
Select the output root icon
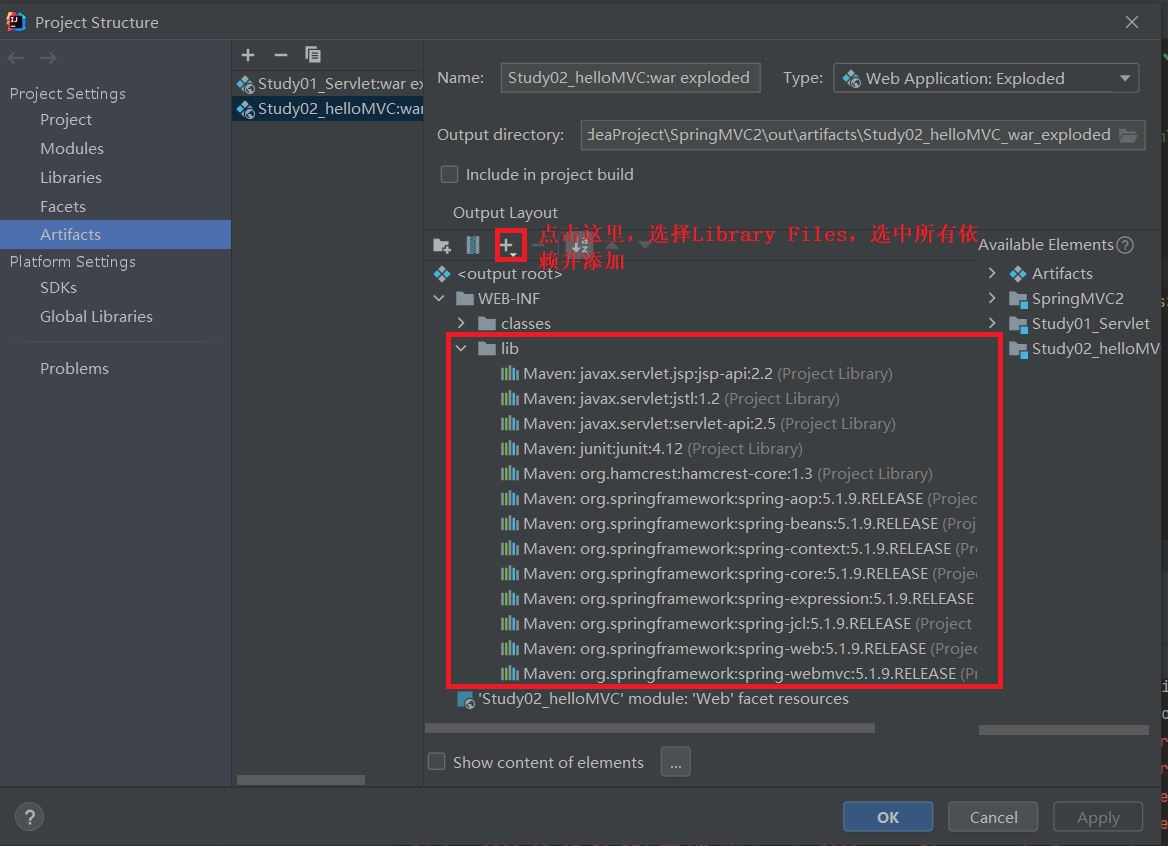tap(442, 274)
